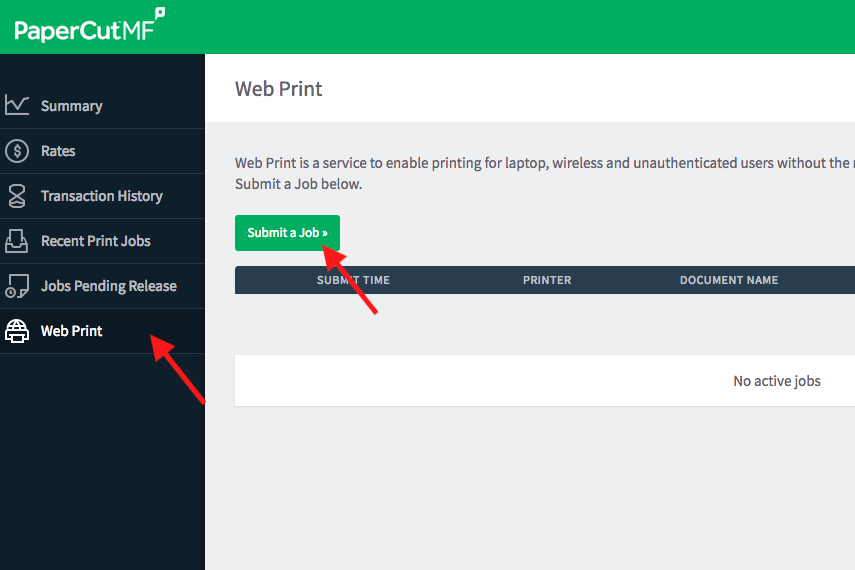The image size is (855, 570).
Task: Click the Summary line chart icon
Action: [x=17, y=105]
